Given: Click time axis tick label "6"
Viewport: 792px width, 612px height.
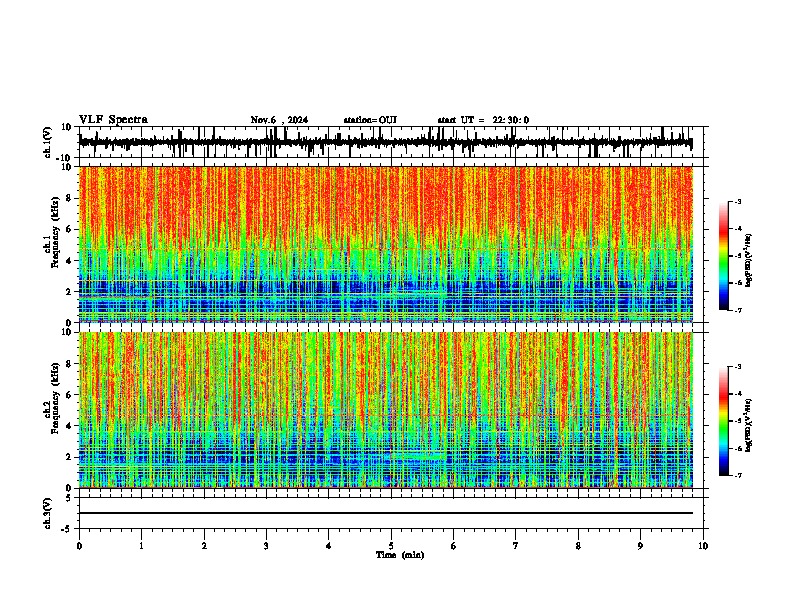Looking at the screenshot, I should click(x=454, y=546).
